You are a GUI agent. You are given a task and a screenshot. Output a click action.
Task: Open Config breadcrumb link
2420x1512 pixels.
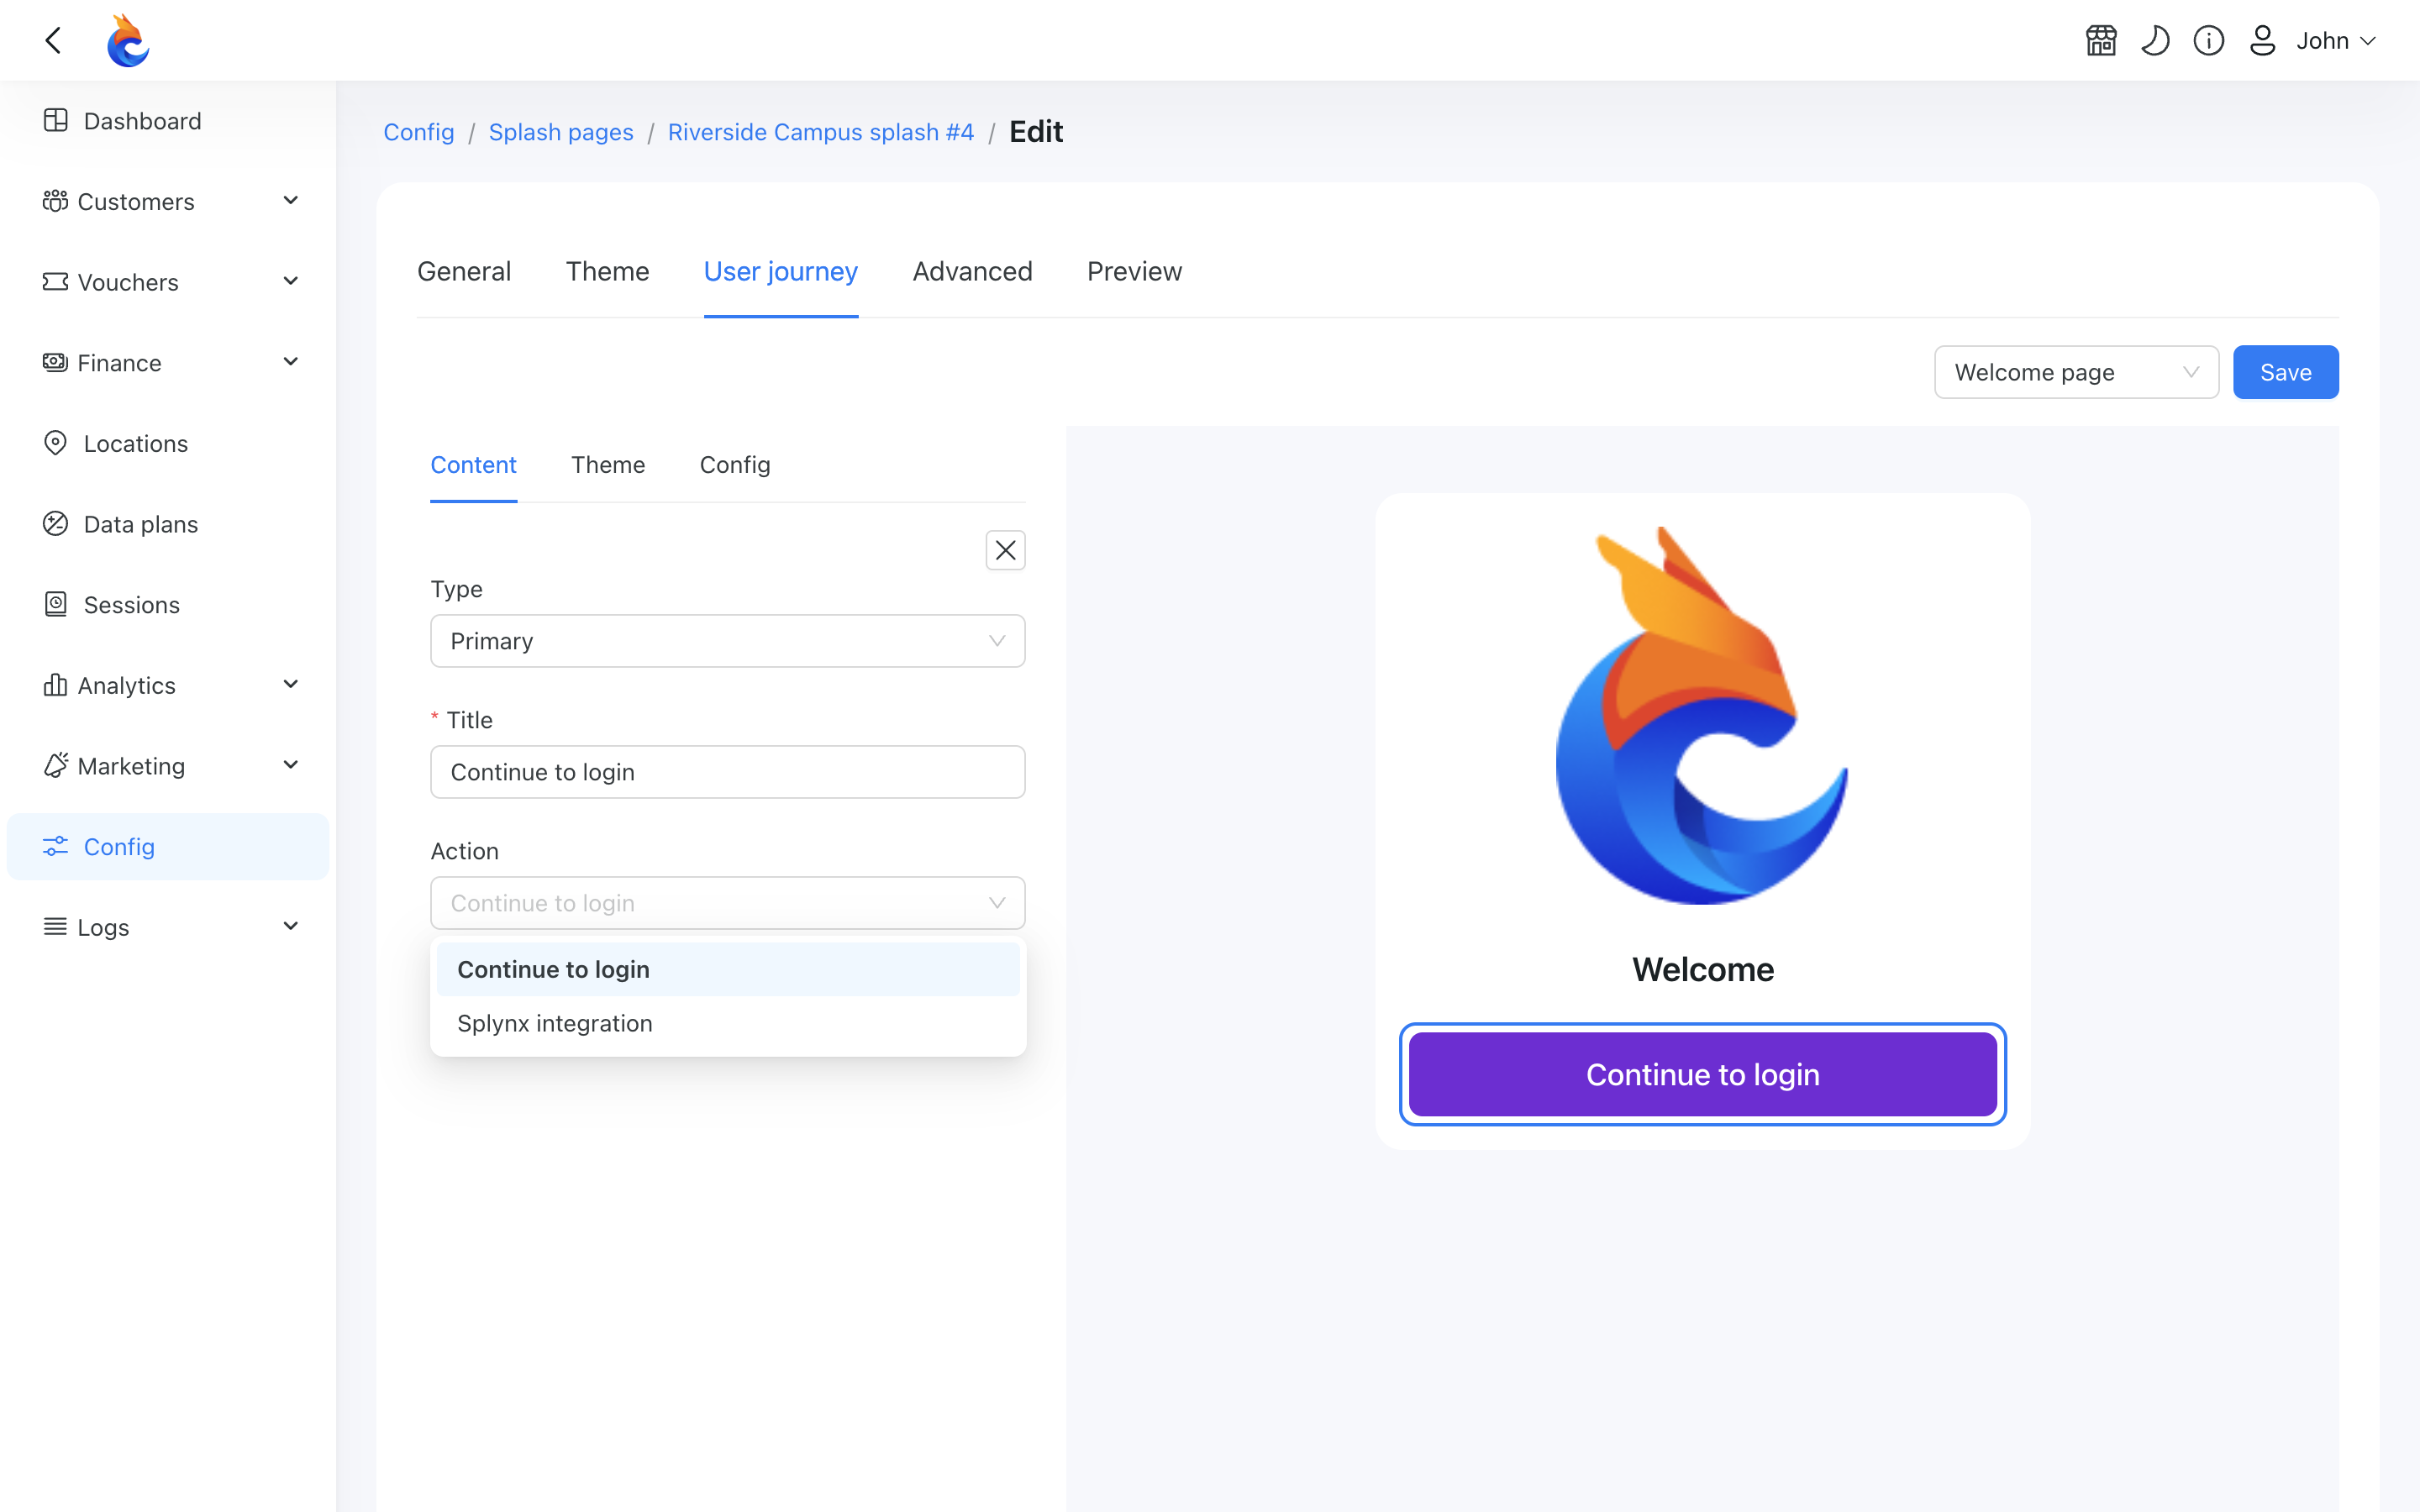tap(419, 132)
